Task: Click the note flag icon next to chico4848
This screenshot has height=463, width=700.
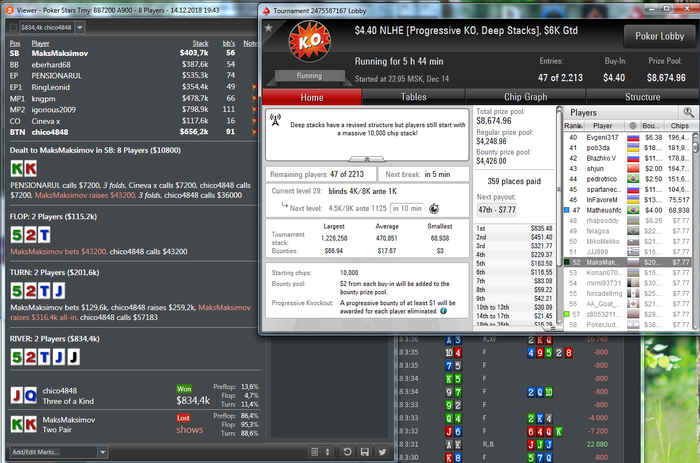Action: tap(255, 132)
